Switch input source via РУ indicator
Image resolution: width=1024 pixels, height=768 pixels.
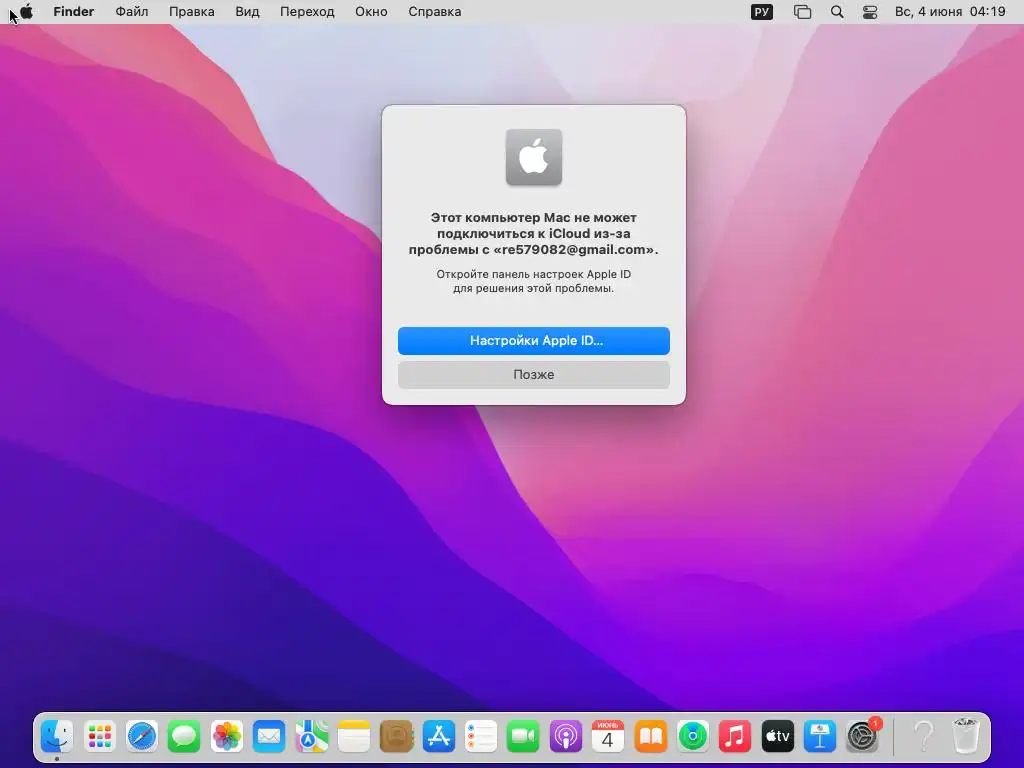(x=761, y=12)
